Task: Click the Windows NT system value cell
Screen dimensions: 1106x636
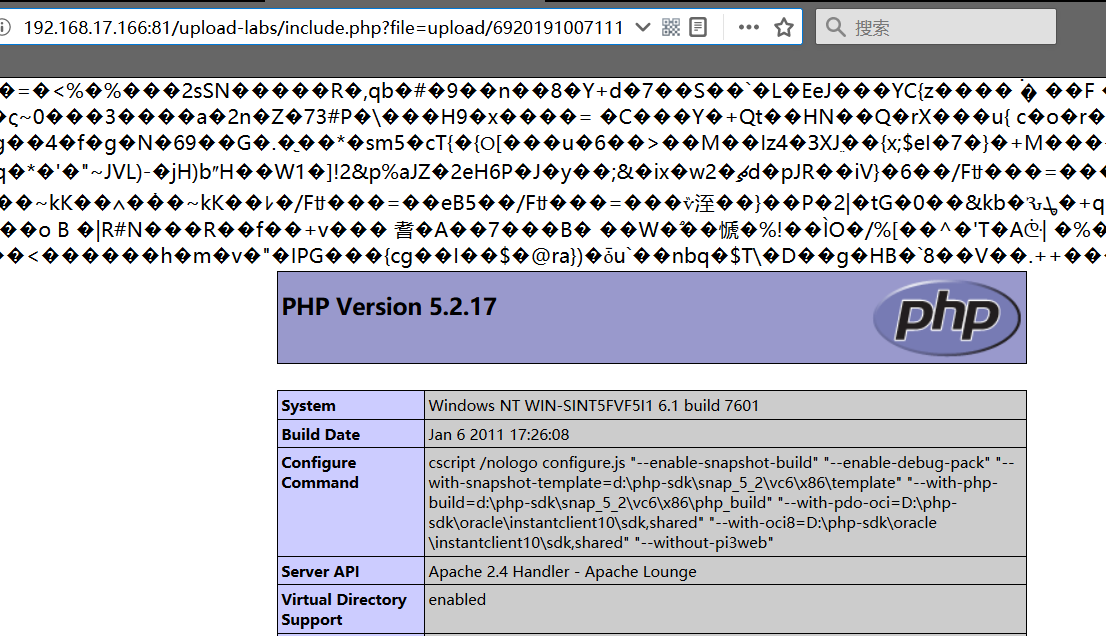Action: tap(593, 406)
